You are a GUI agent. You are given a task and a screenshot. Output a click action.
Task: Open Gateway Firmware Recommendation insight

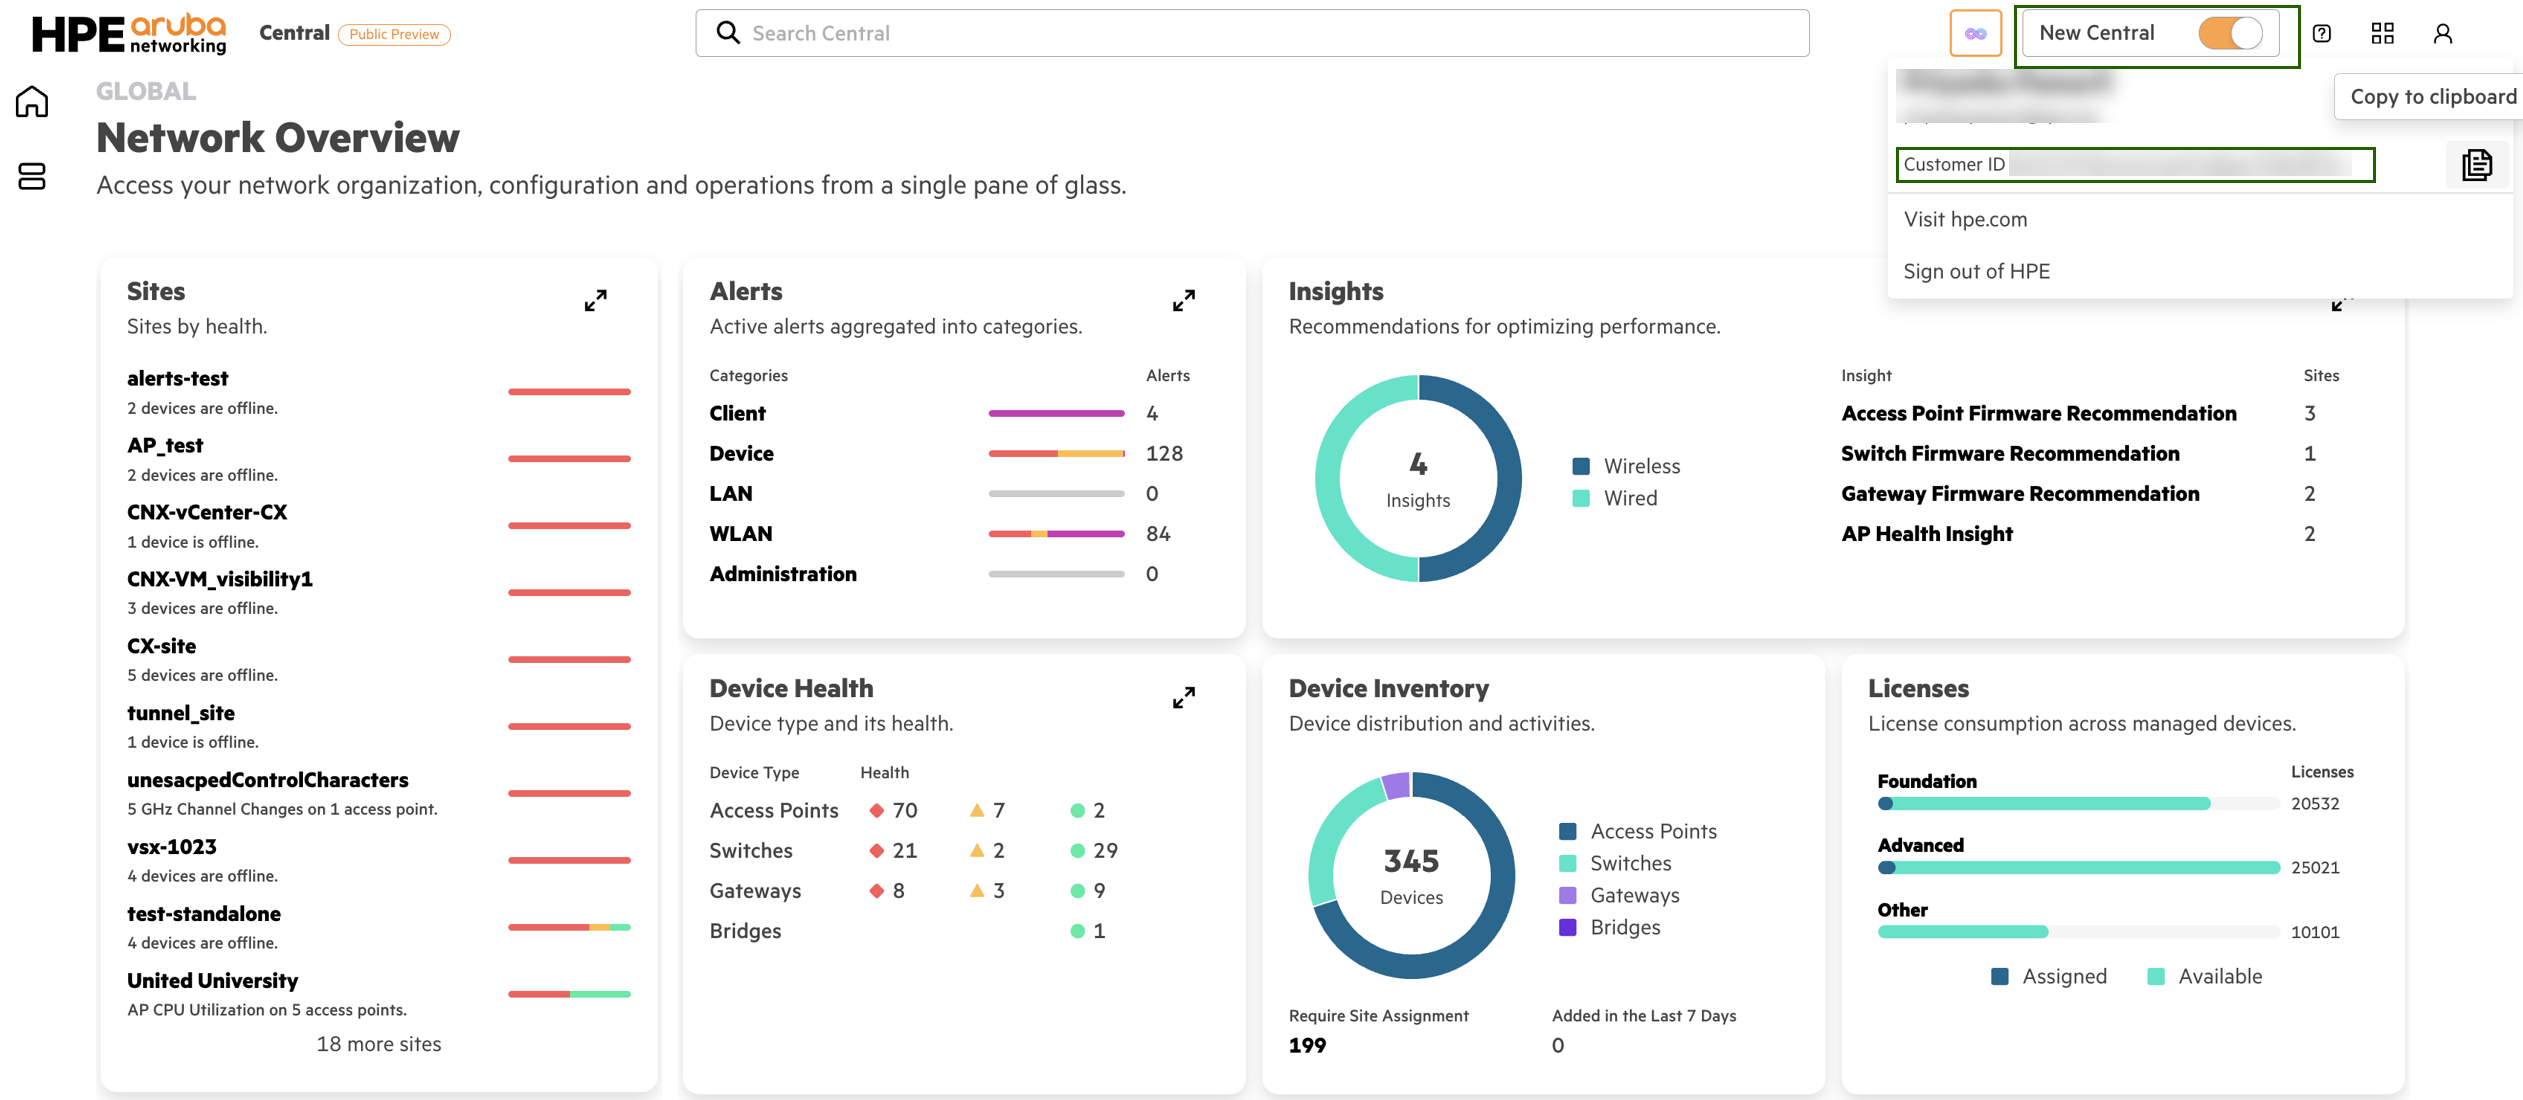(2020, 493)
